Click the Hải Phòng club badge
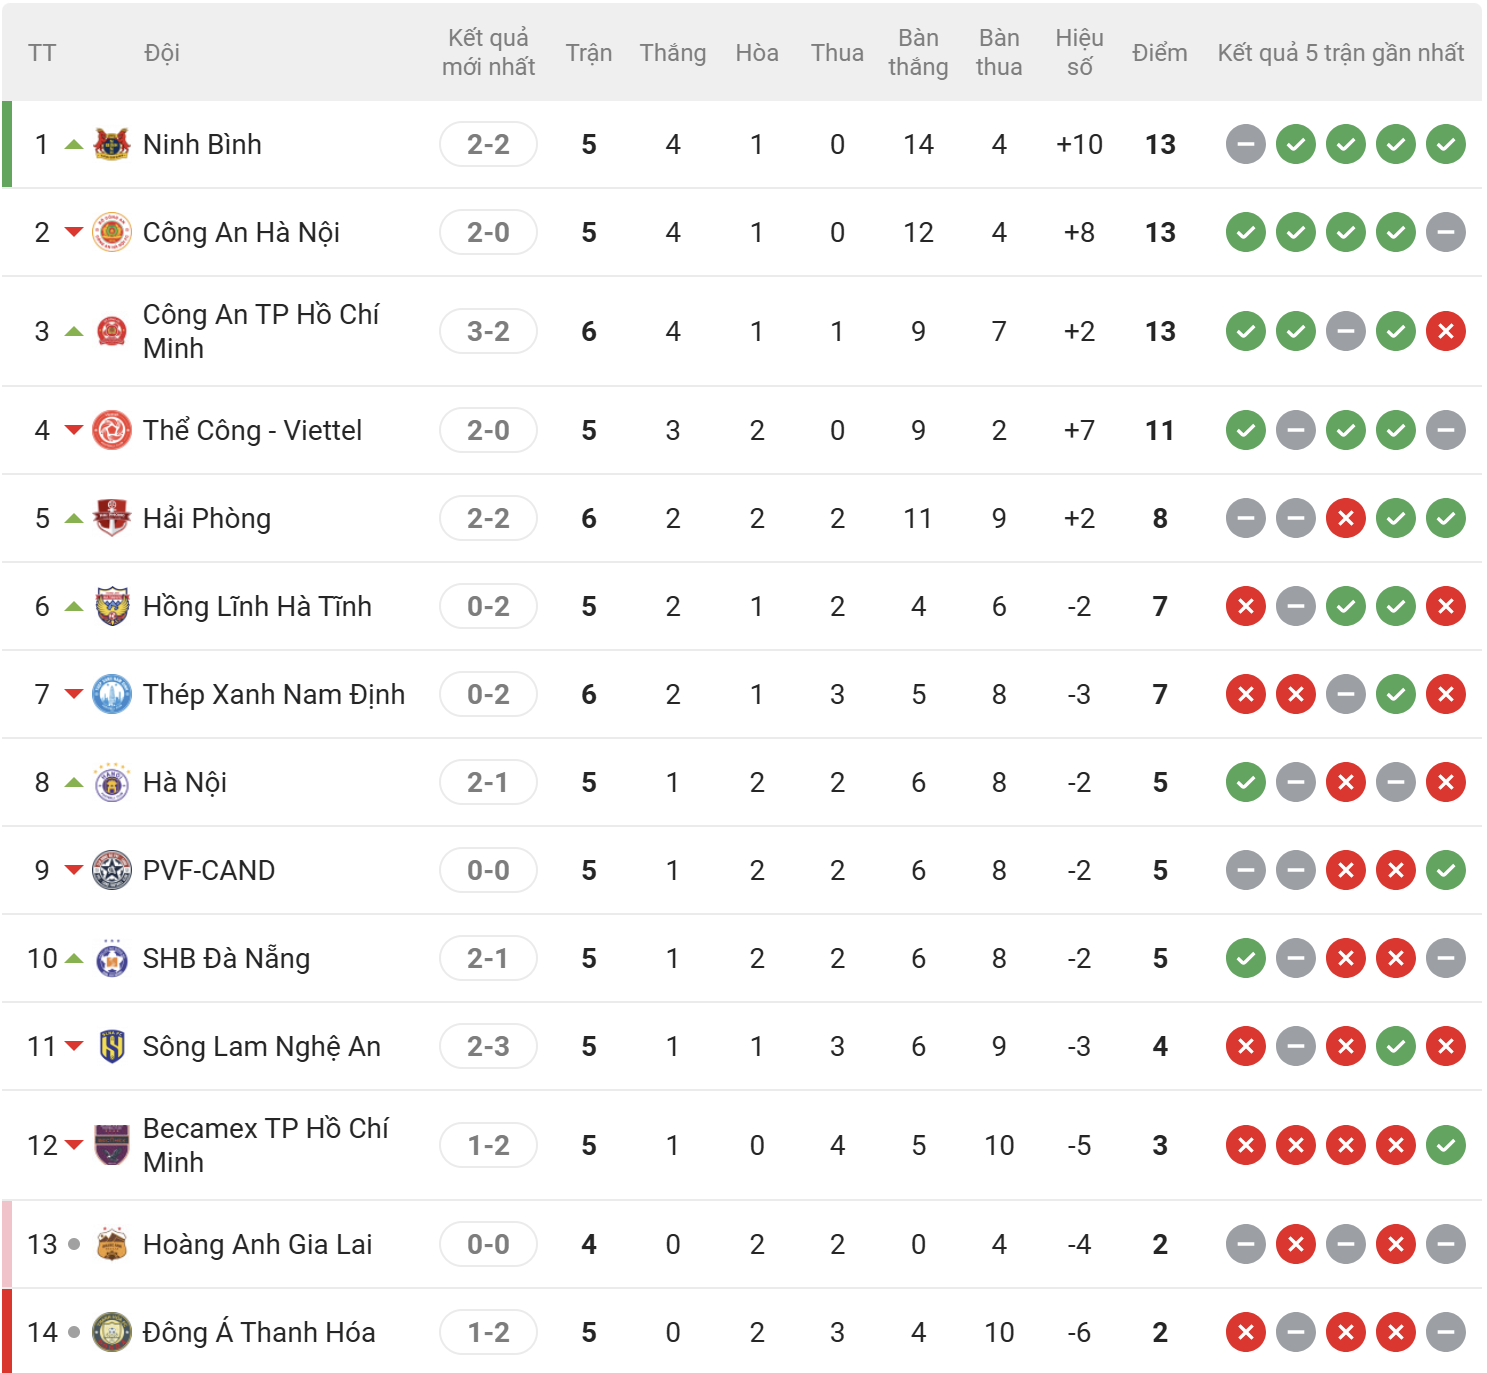The height and width of the screenshot is (1373, 1487). click(112, 518)
